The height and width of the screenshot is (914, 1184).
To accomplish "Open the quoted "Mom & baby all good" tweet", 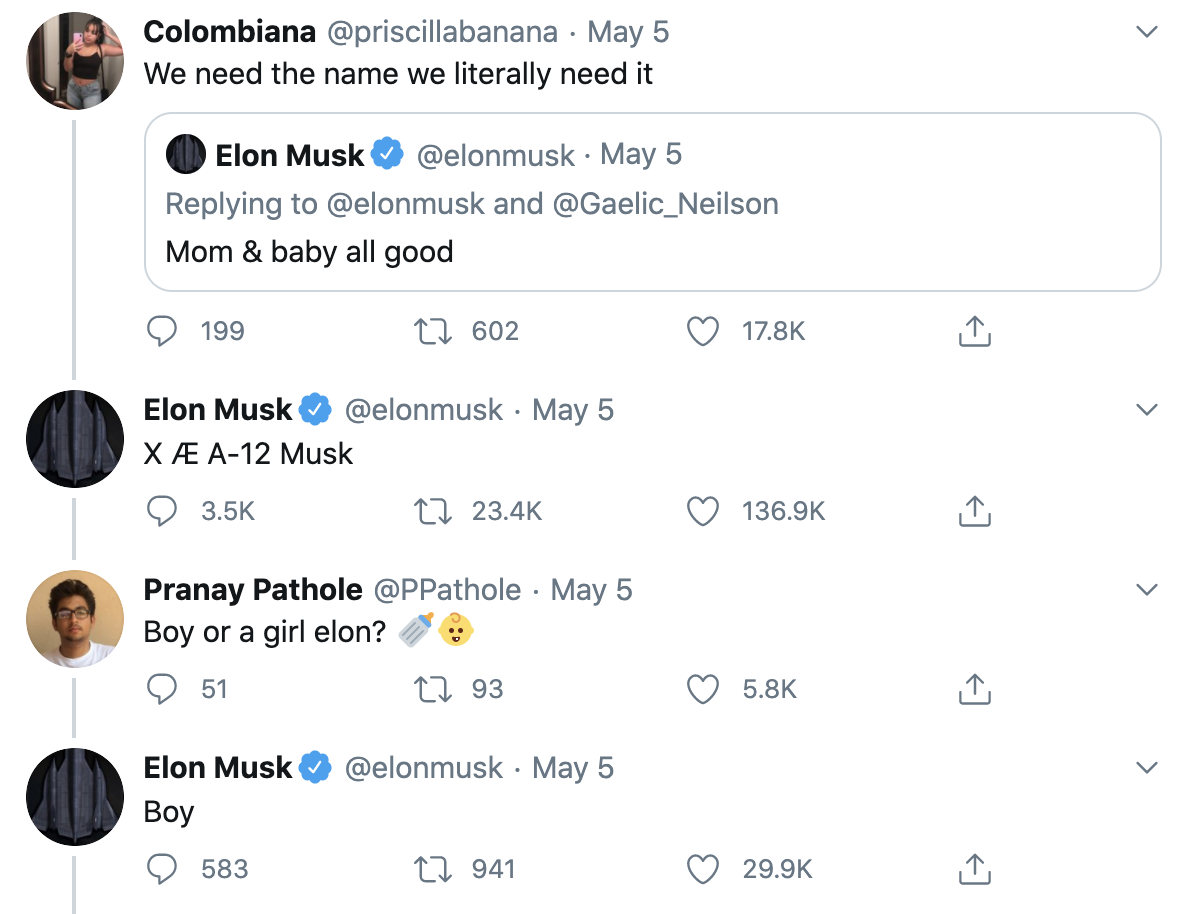I will 652,251.
